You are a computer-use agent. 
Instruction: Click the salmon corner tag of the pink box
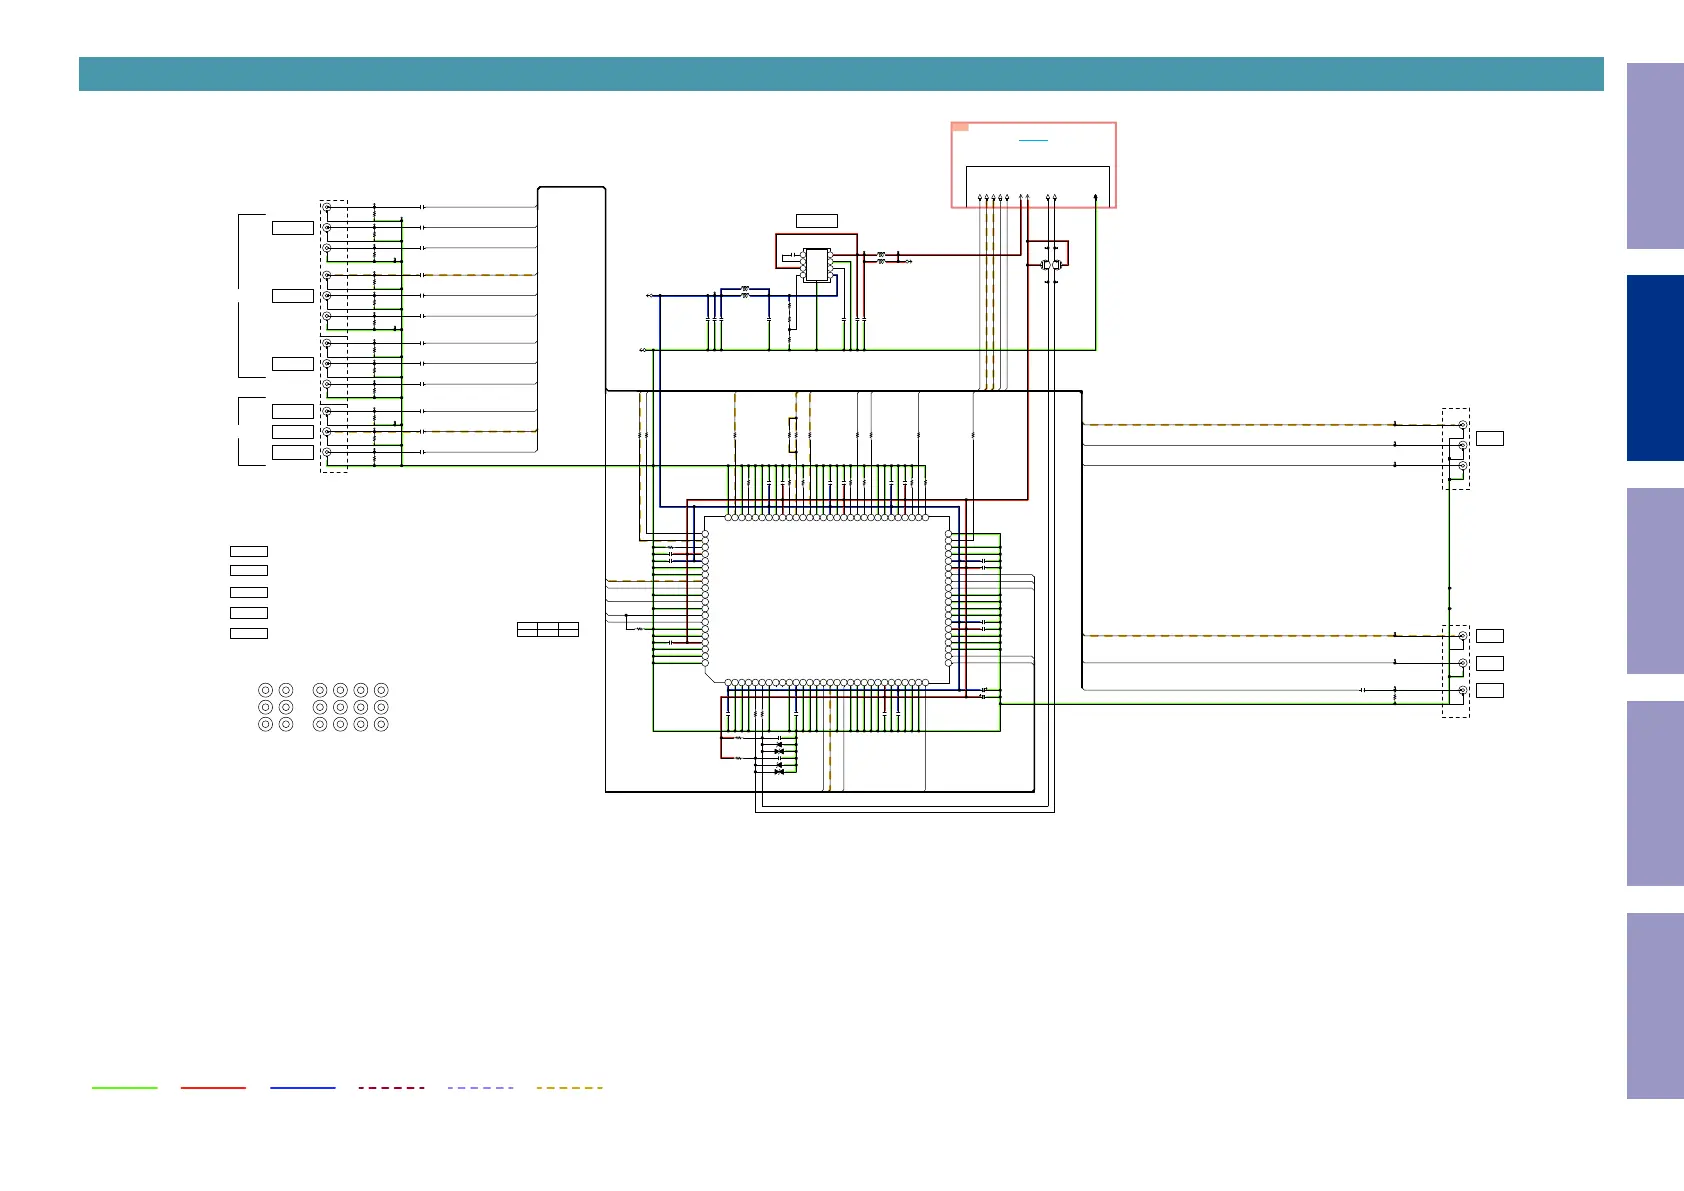(960, 127)
